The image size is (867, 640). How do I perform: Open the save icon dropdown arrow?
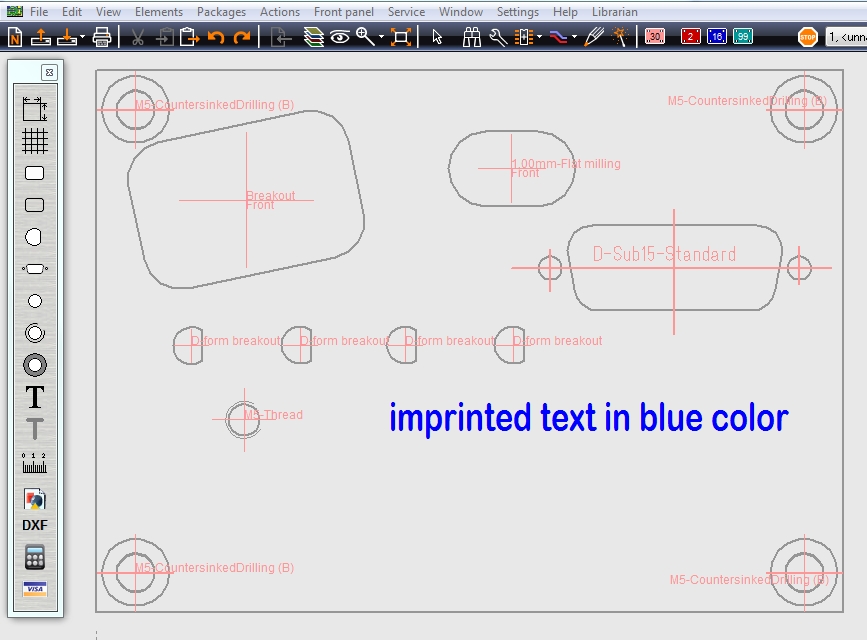click(82, 38)
